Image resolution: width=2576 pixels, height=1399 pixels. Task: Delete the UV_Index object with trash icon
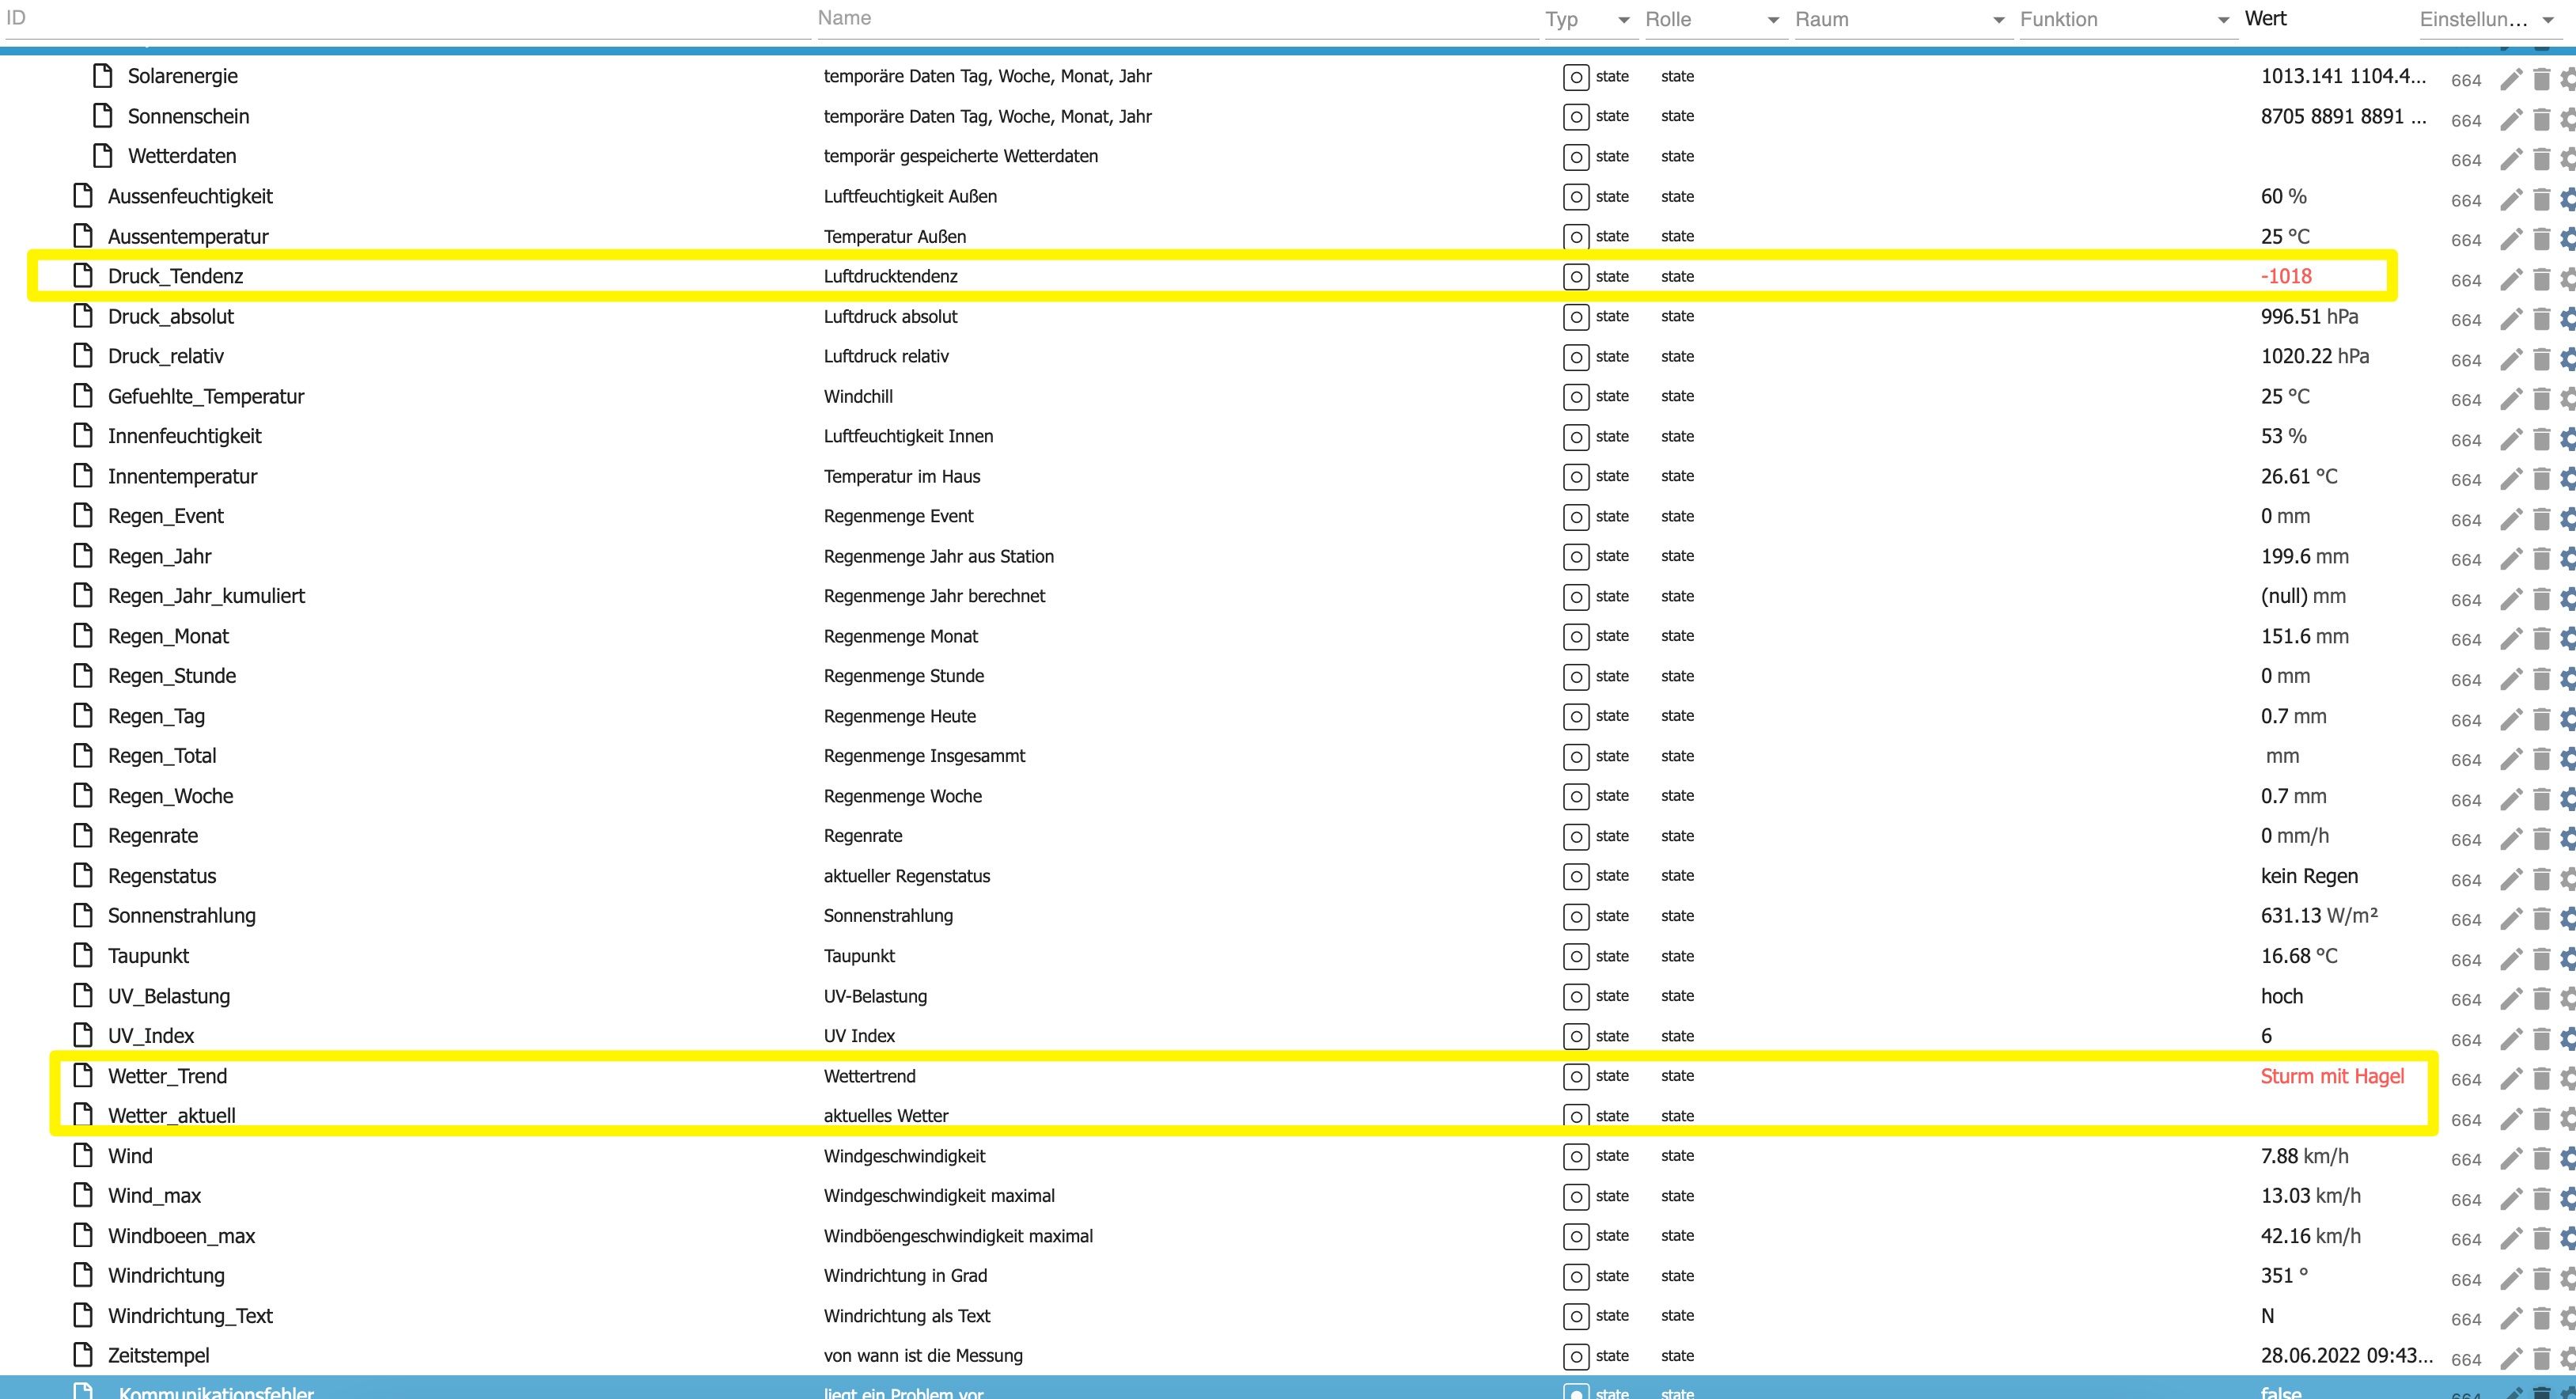point(2541,1040)
